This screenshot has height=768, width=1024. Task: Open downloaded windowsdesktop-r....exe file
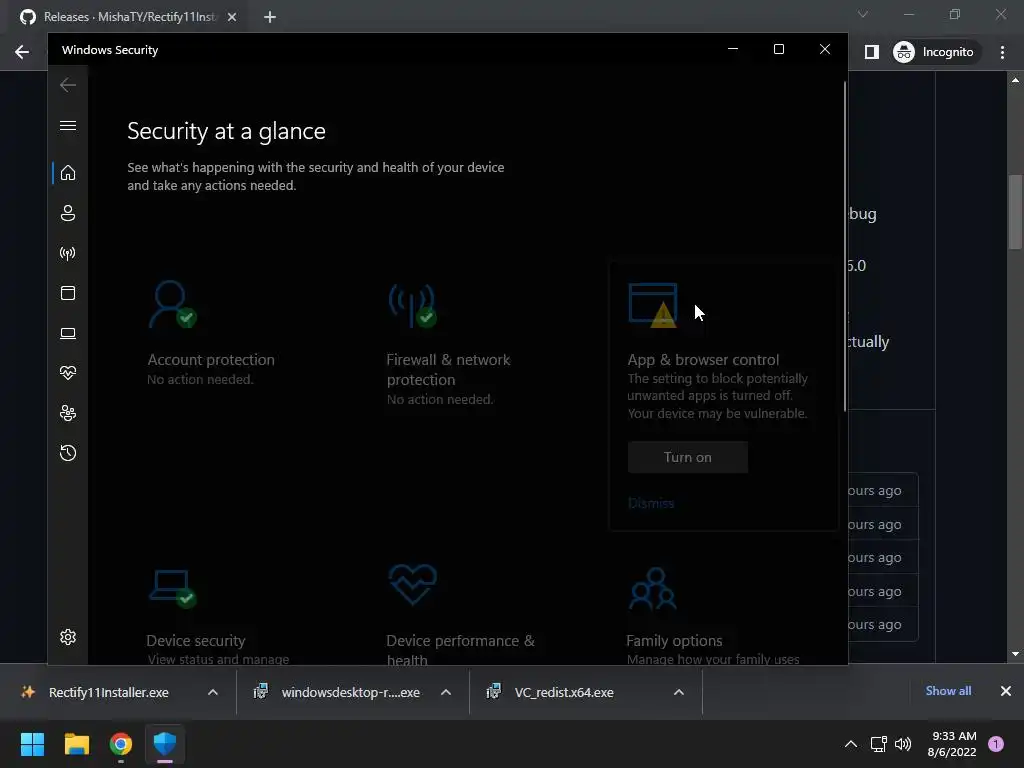(x=351, y=692)
